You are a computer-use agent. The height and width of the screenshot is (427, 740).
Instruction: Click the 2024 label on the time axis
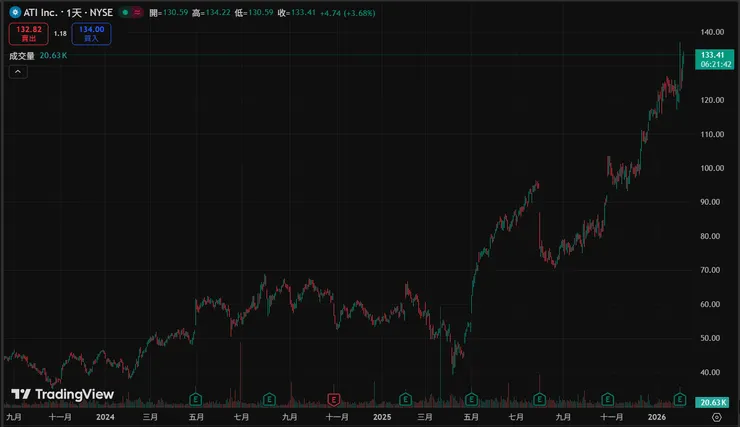pos(105,417)
